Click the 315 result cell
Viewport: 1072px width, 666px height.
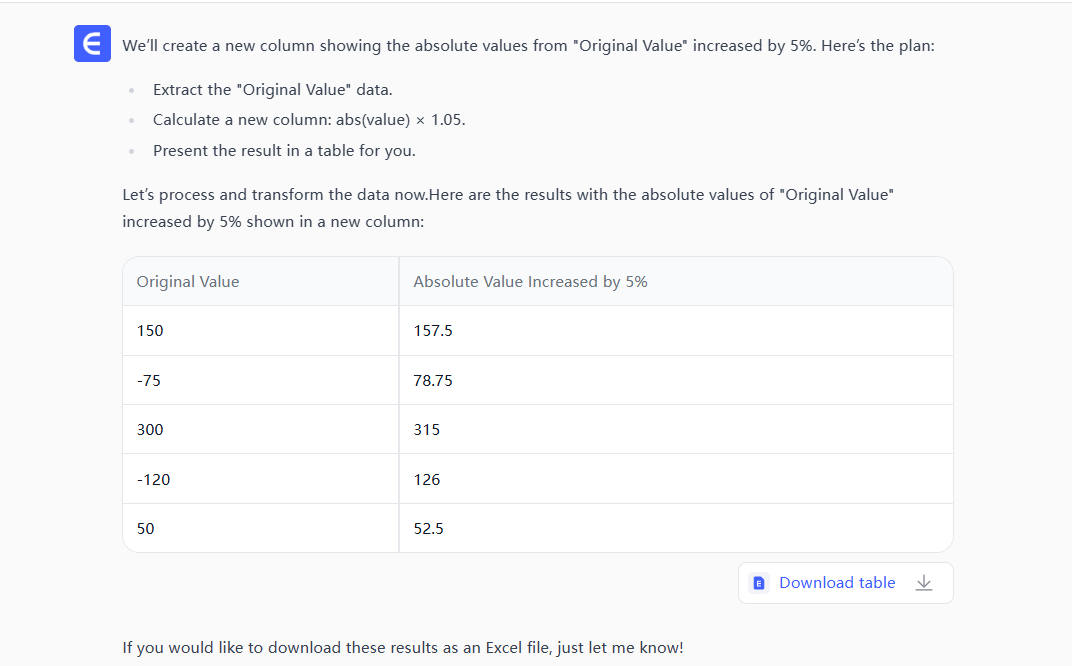coord(427,430)
